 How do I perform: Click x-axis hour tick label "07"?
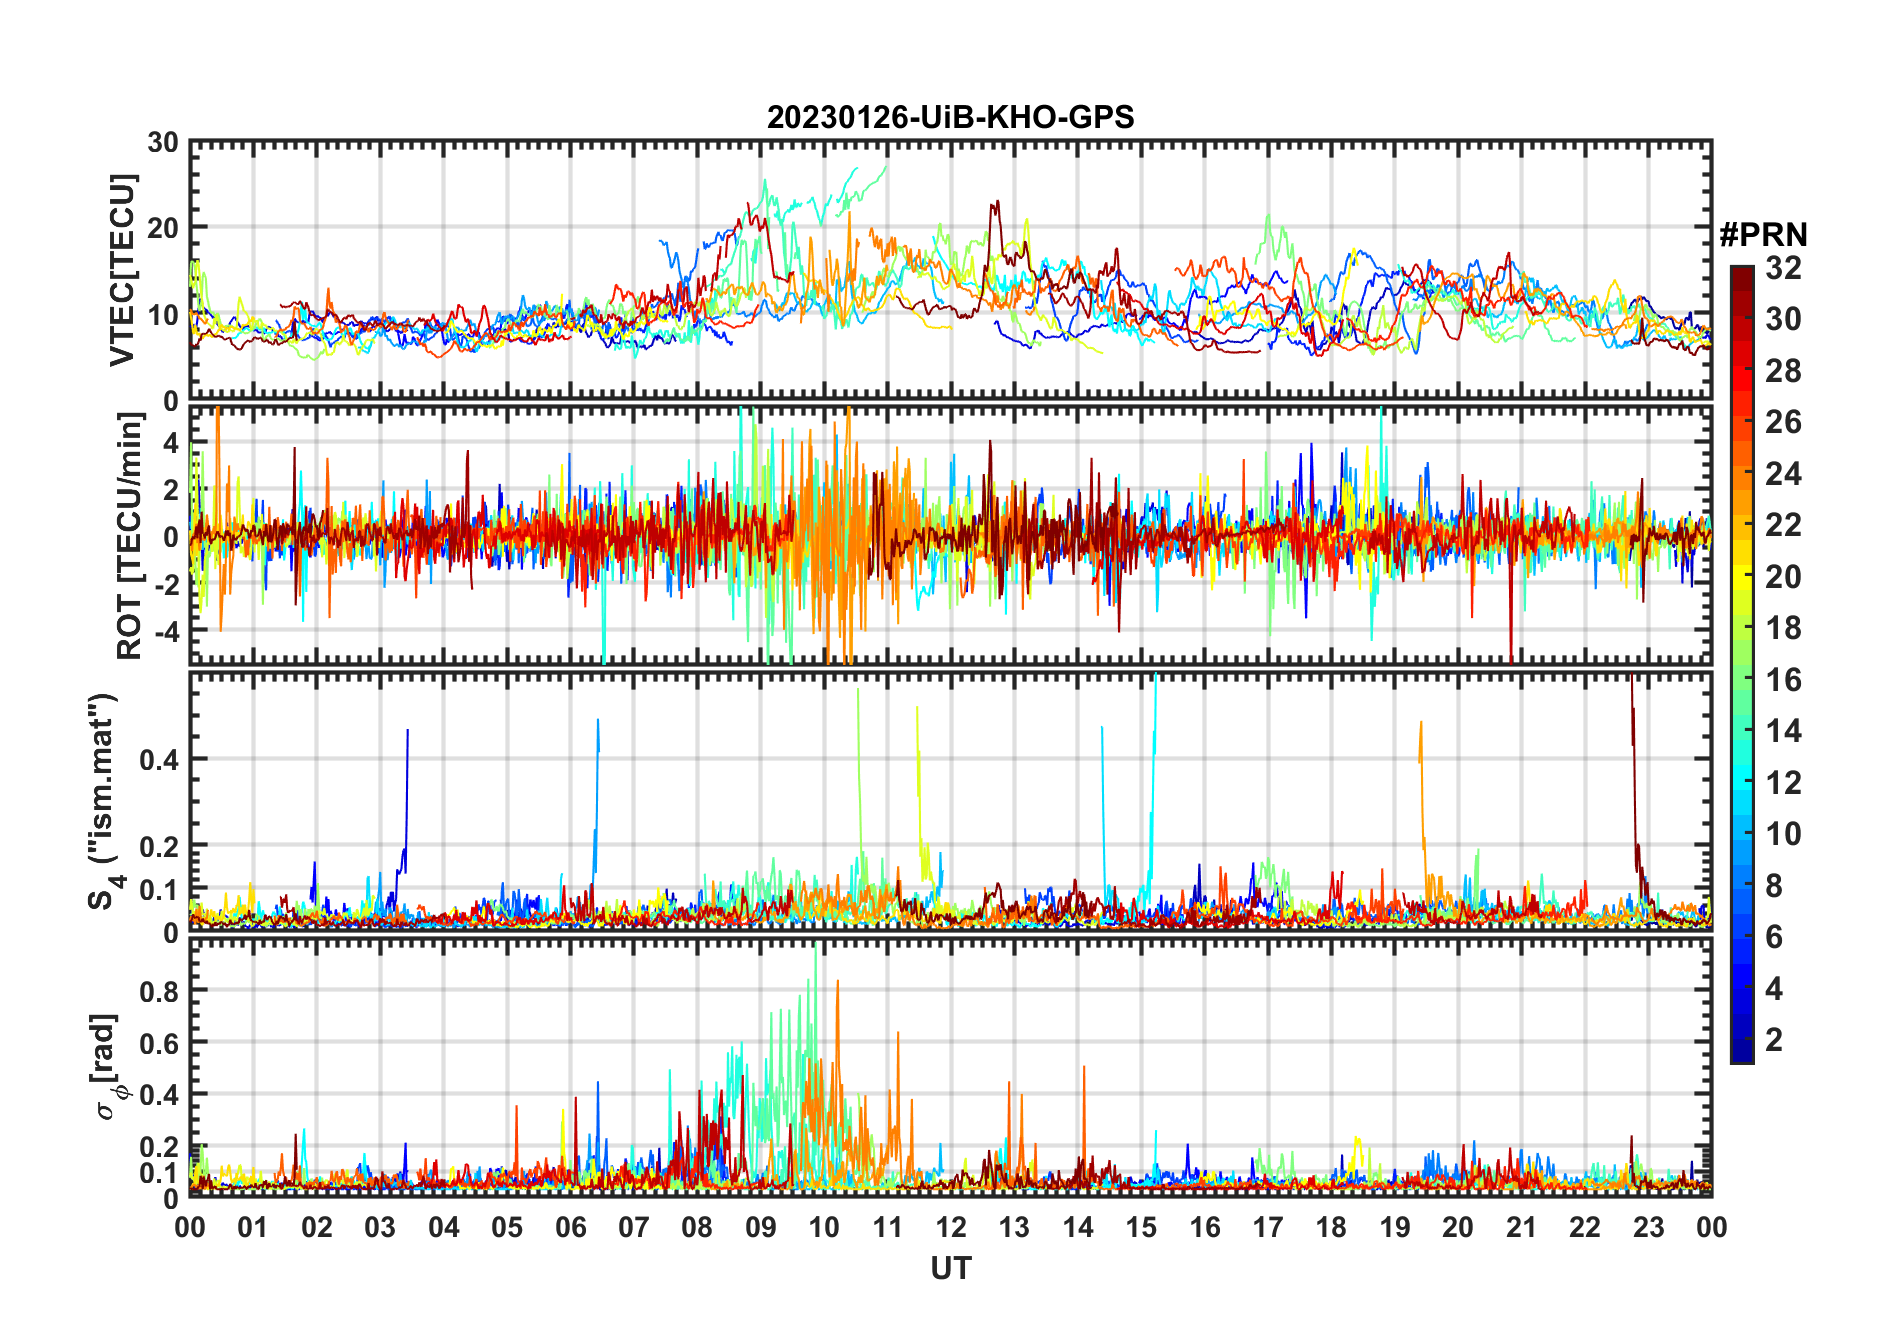634,1227
